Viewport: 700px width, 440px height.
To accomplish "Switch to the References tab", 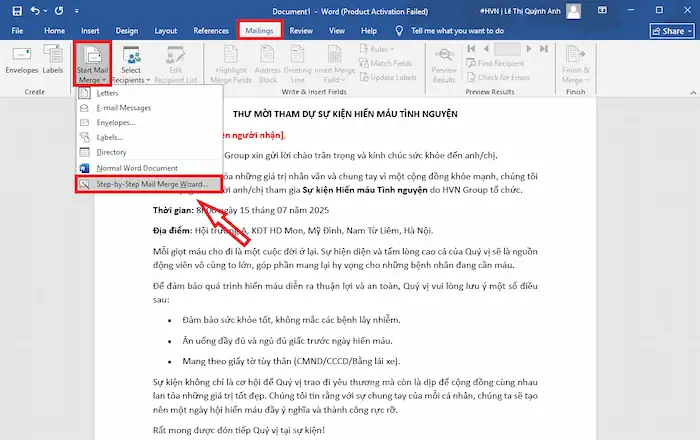I will (x=210, y=31).
